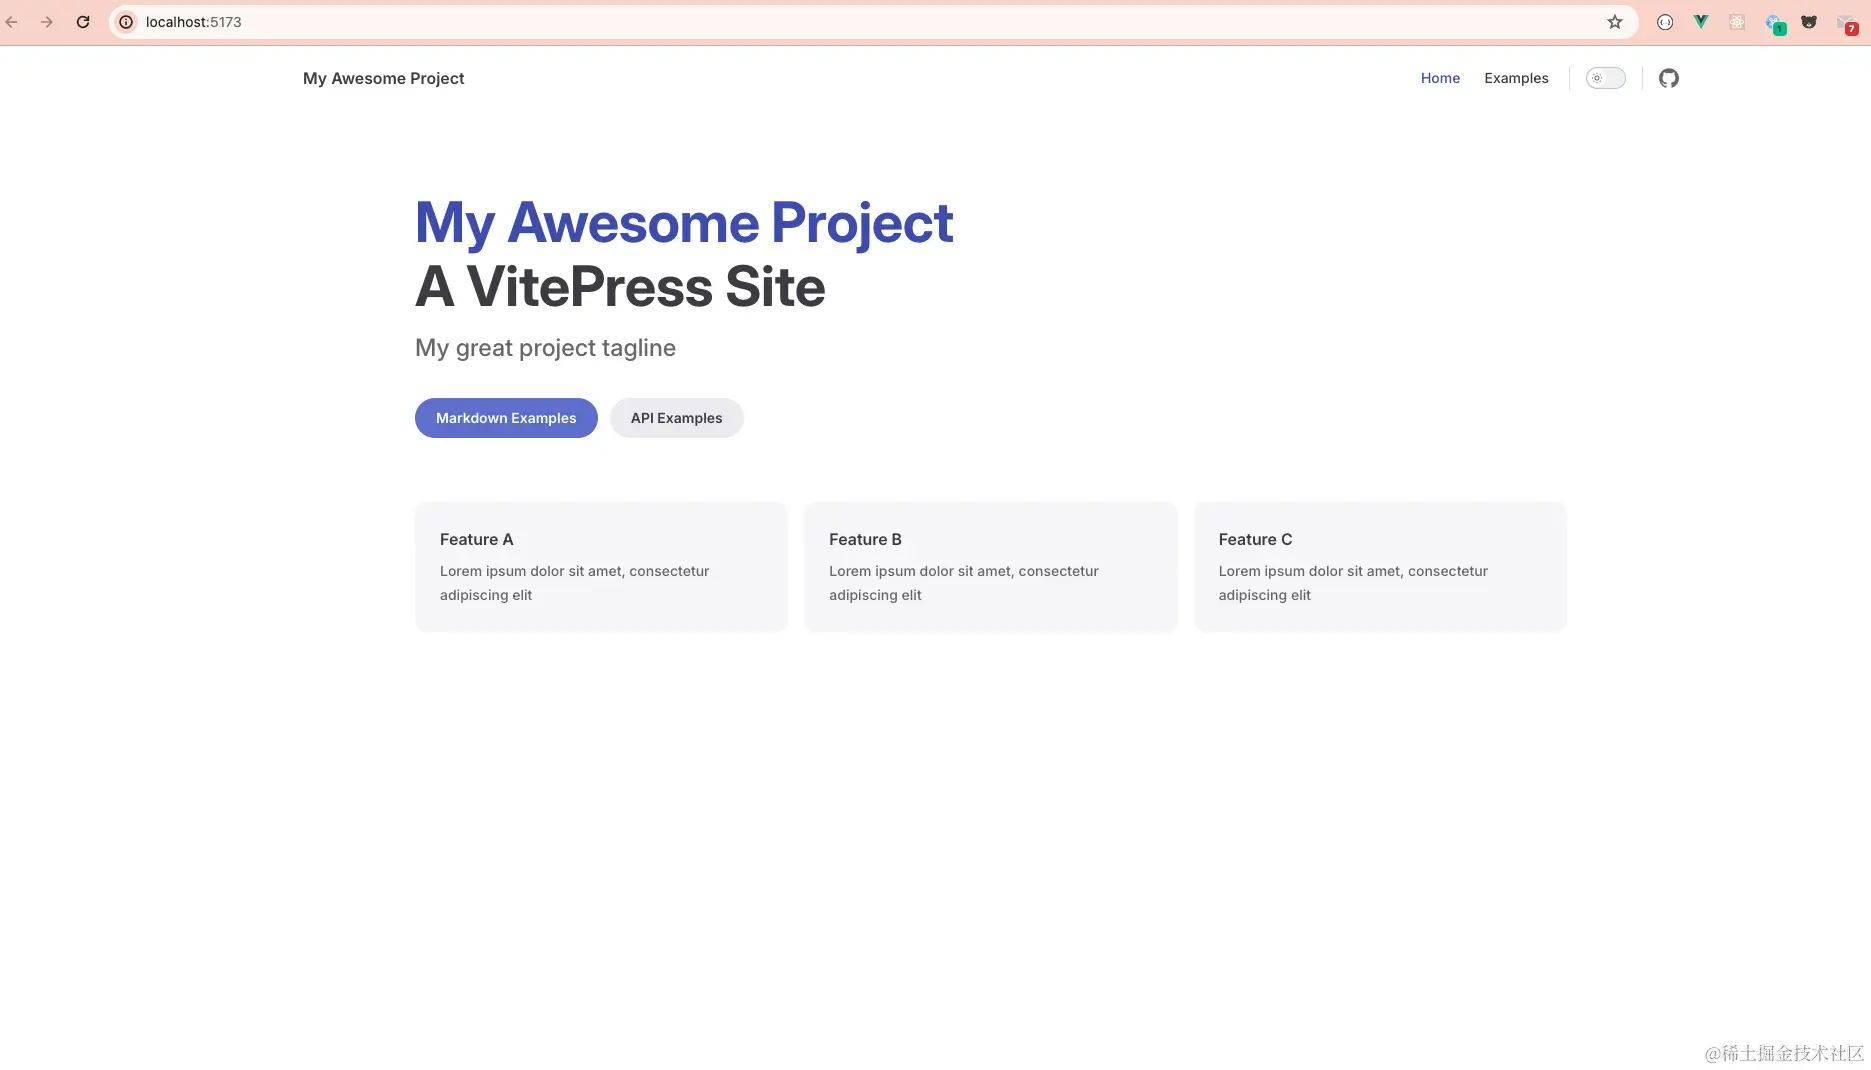Screen dimensions: 1871x1070
Task: Click the 'A VitePress Site' heading
Action: click(620, 287)
